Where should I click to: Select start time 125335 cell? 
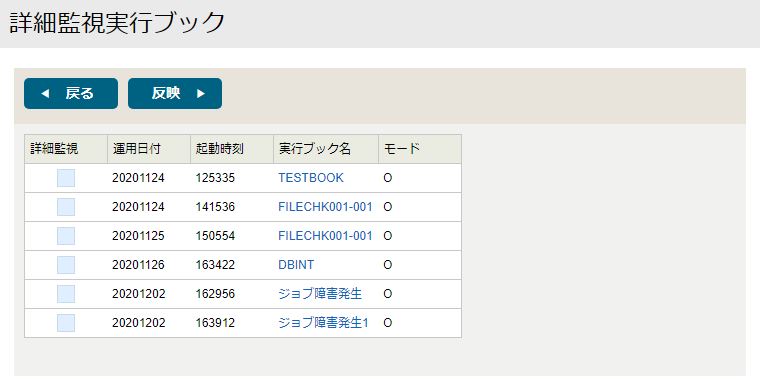click(x=215, y=178)
